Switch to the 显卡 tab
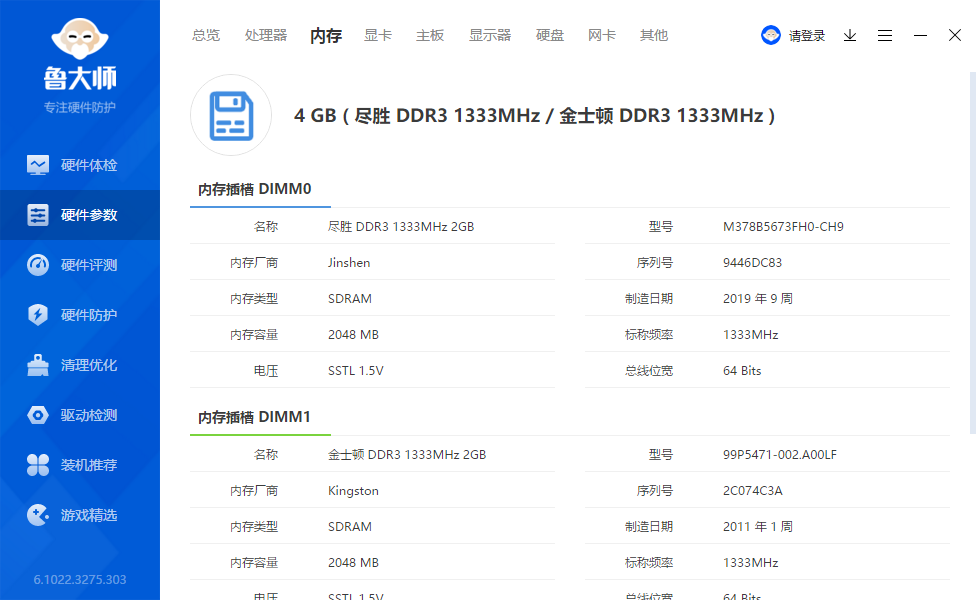This screenshot has height=600, width=980. tap(378, 36)
